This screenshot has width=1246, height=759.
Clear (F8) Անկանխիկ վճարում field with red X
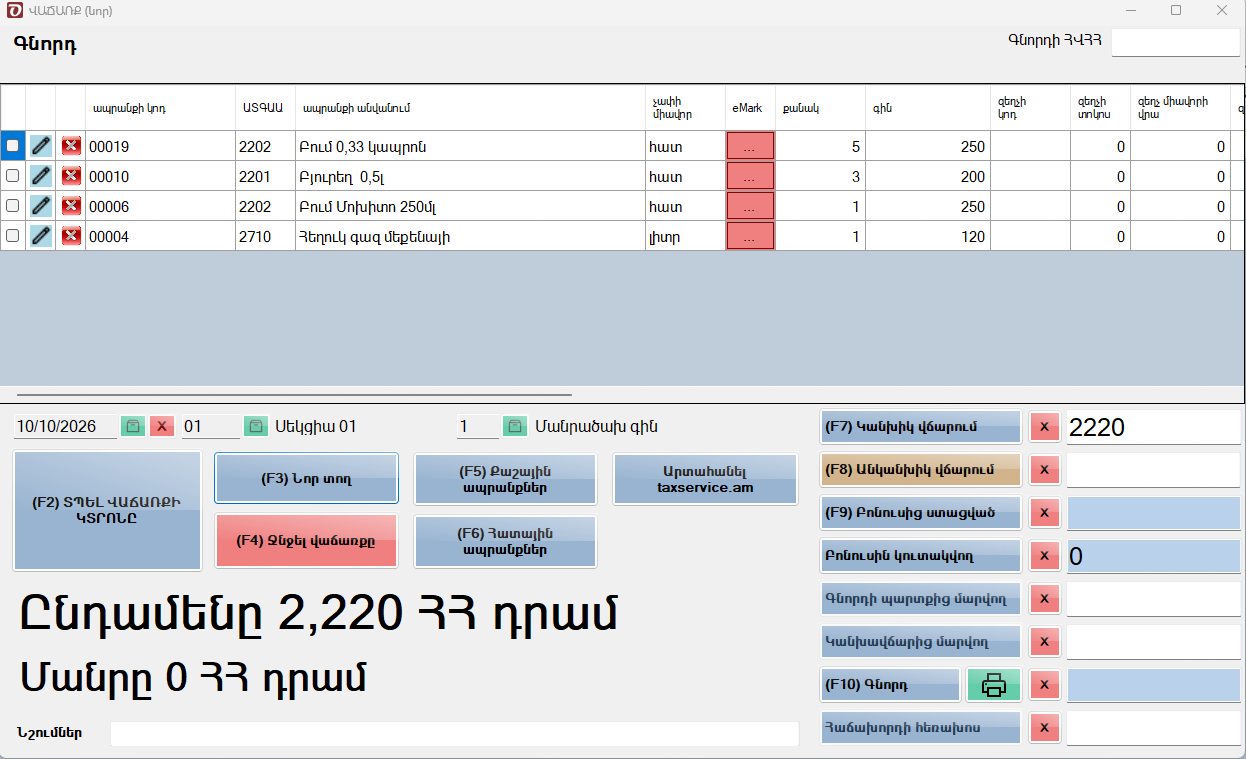(1044, 469)
